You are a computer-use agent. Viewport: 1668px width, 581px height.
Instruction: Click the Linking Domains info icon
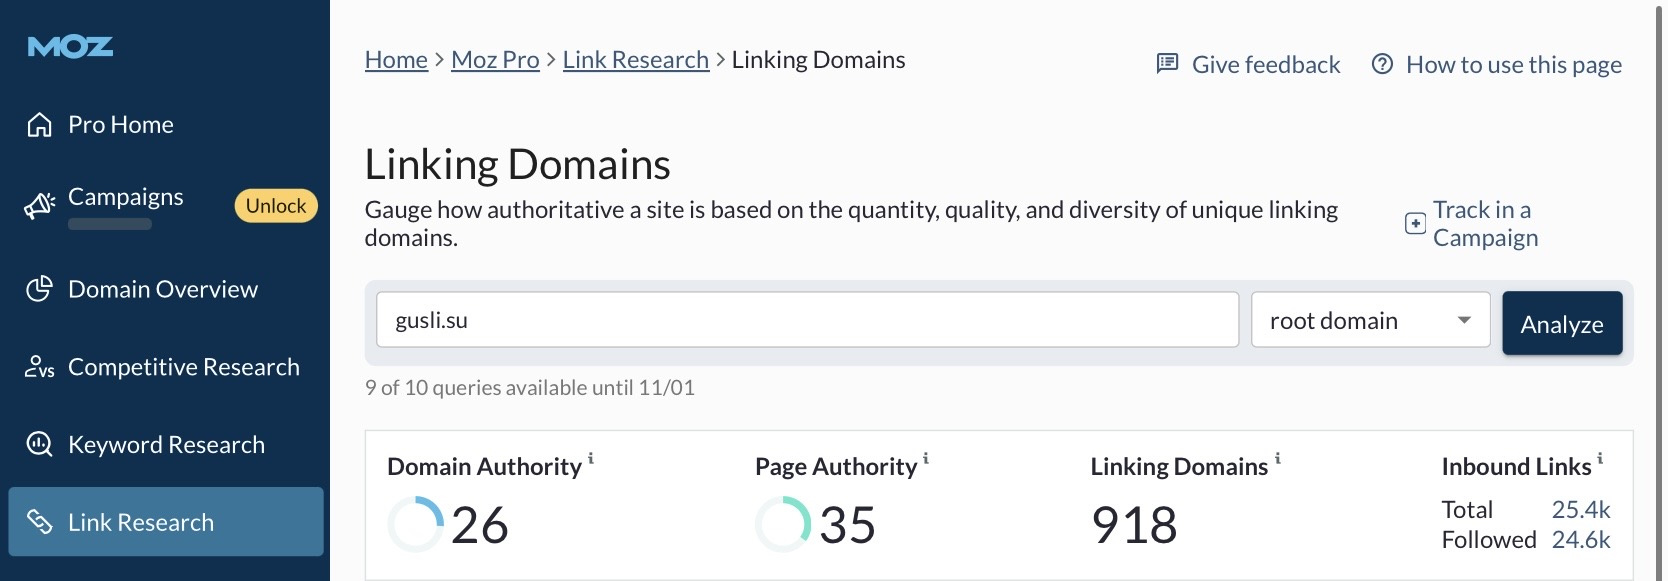(x=1277, y=459)
